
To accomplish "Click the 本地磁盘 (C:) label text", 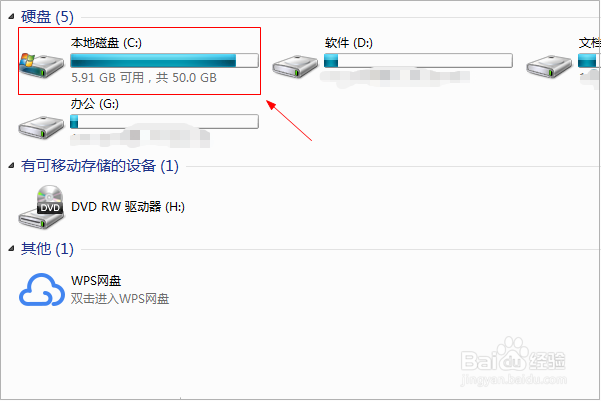I will [x=106, y=43].
